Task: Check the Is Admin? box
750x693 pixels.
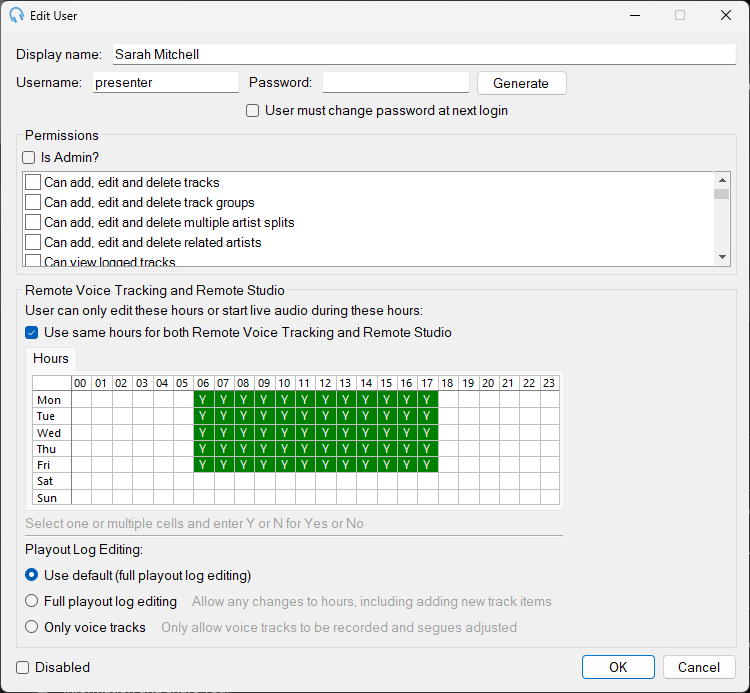Action: pos(29,157)
